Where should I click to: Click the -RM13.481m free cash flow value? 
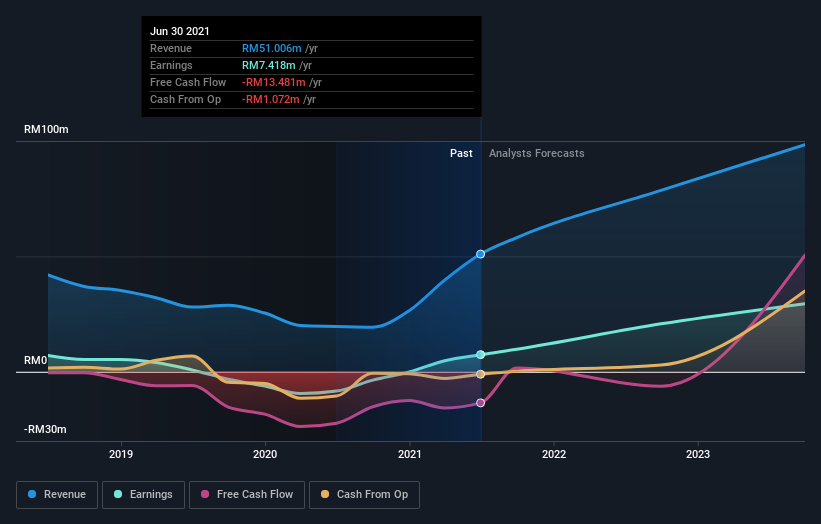click(x=273, y=82)
